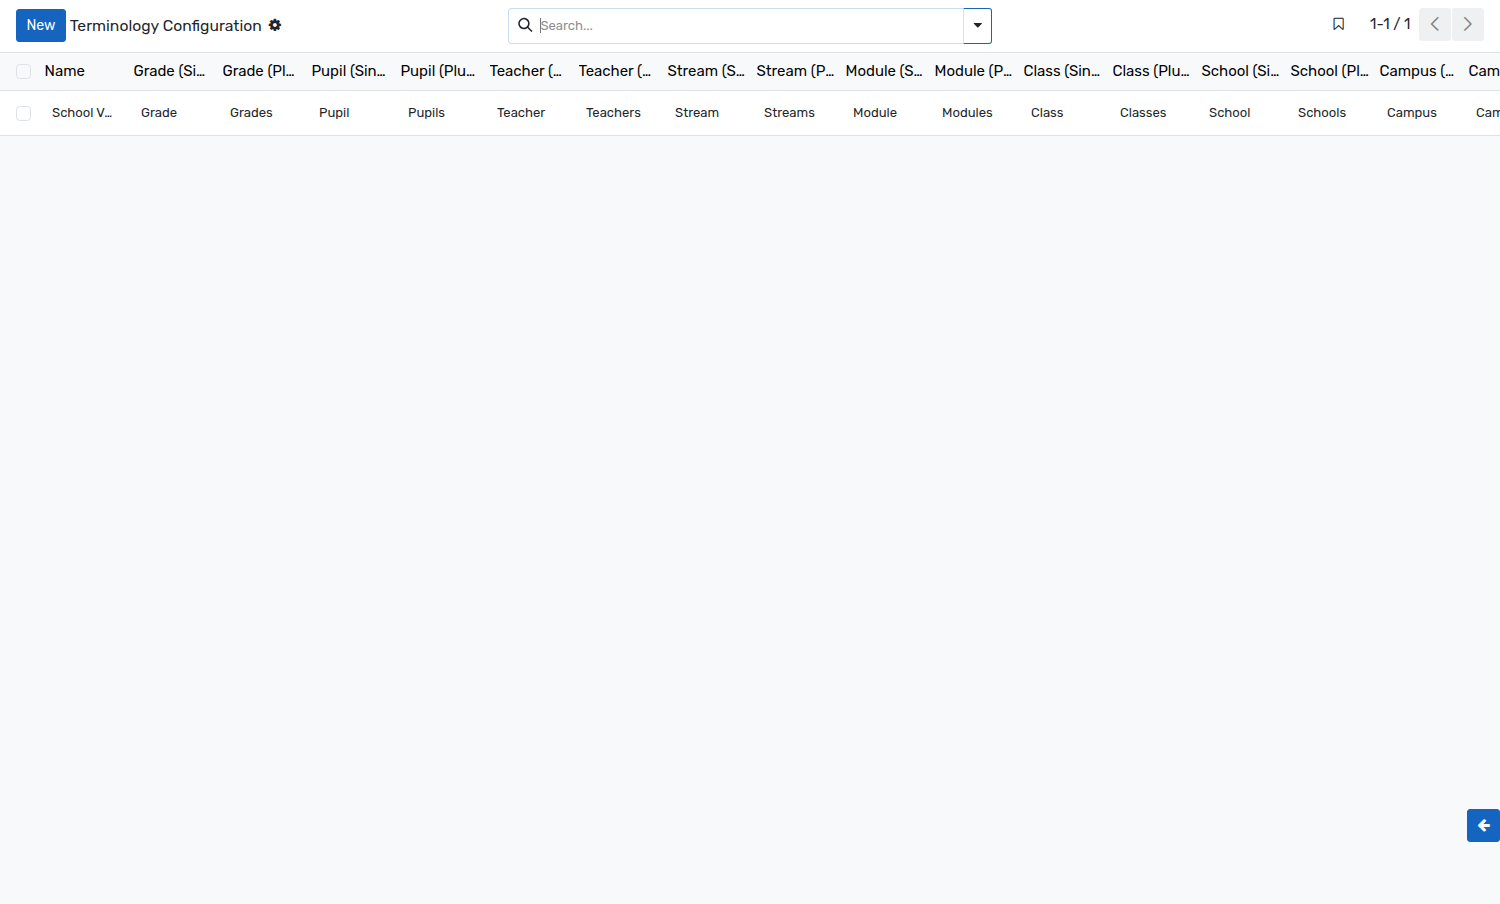
Task: Click the Teacher cell value
Action: coord(521,113)
